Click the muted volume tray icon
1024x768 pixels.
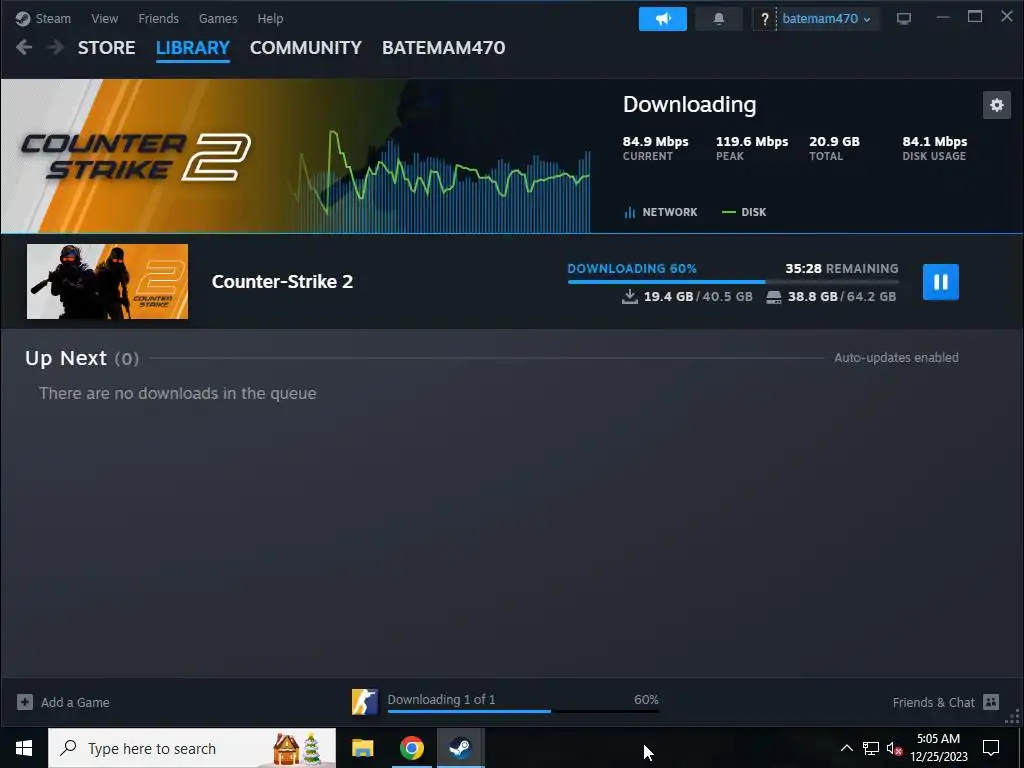[x=894, y=749]
